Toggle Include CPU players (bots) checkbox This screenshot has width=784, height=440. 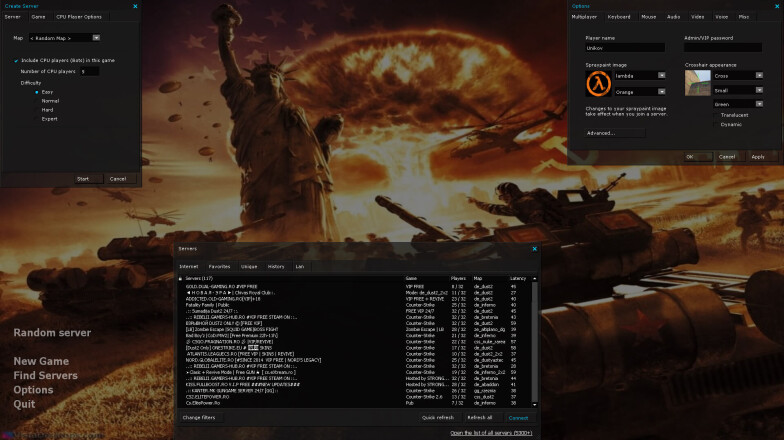point(16,60)
